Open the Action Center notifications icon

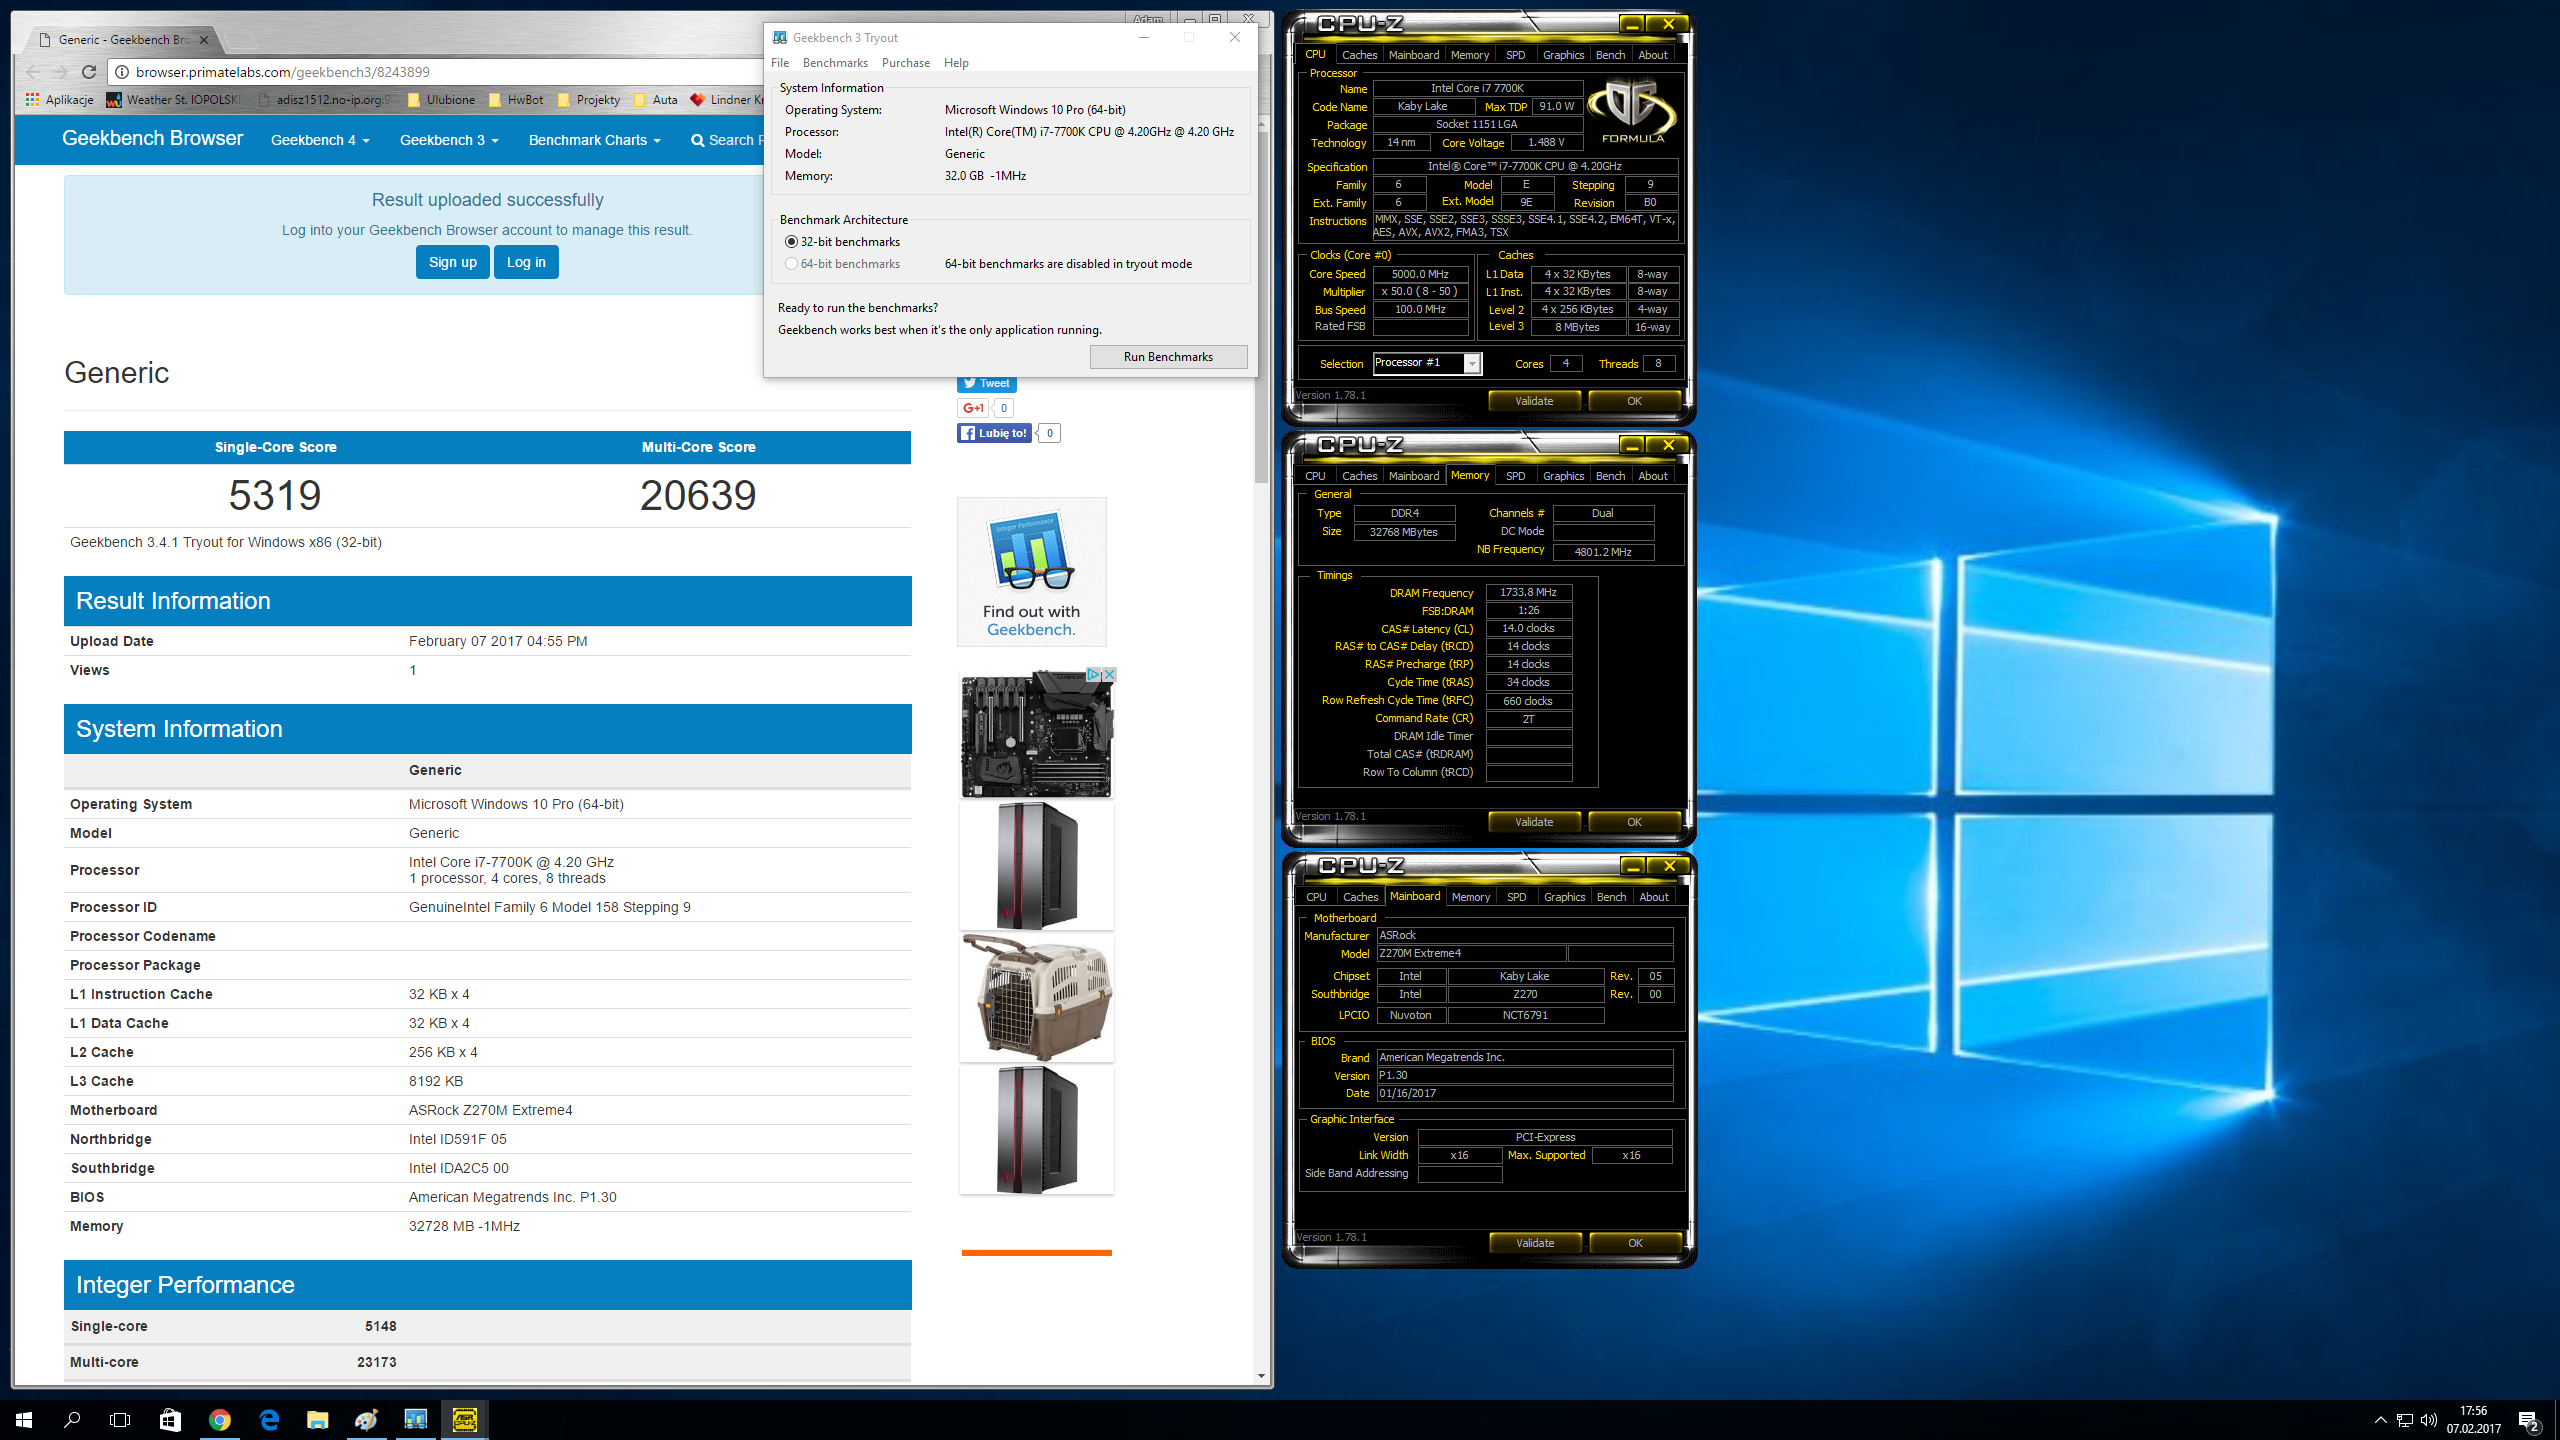[2529, 1420]
